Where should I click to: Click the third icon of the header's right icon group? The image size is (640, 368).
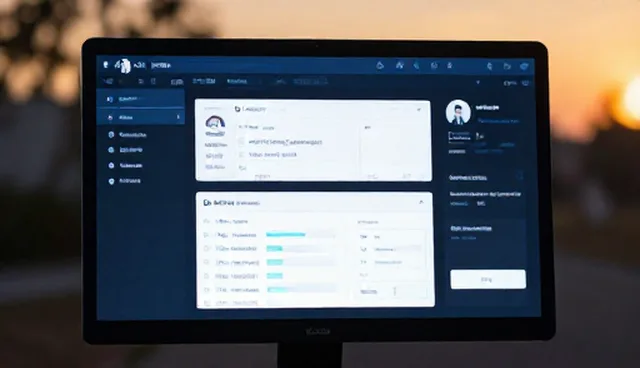click(416, 65)
